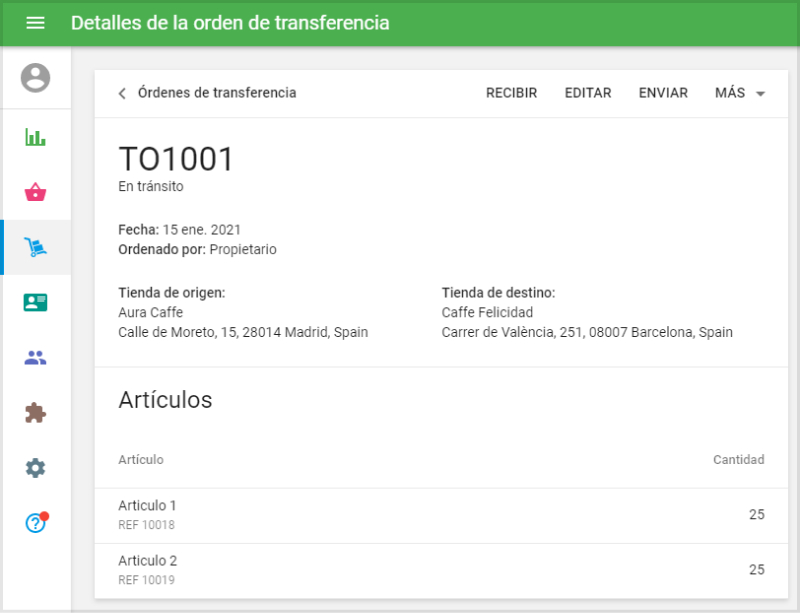Open integrations via the puzzle piece icon

coord(35,411)
